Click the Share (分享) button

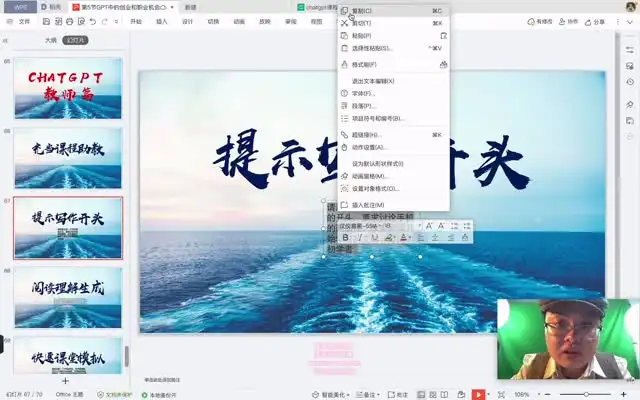coord(598,21)
